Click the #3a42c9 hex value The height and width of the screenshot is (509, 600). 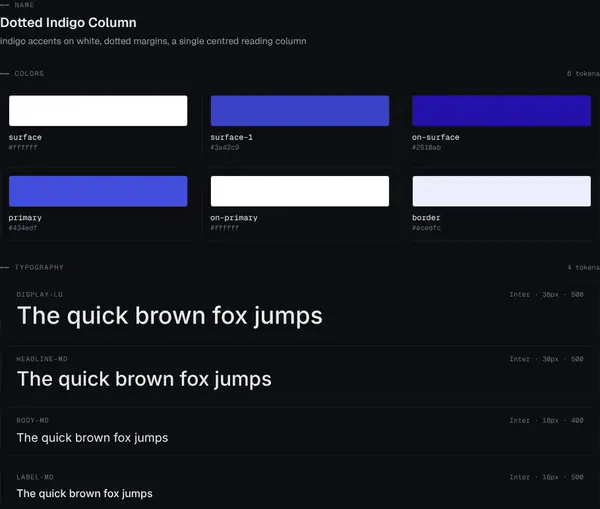(225, 147)
